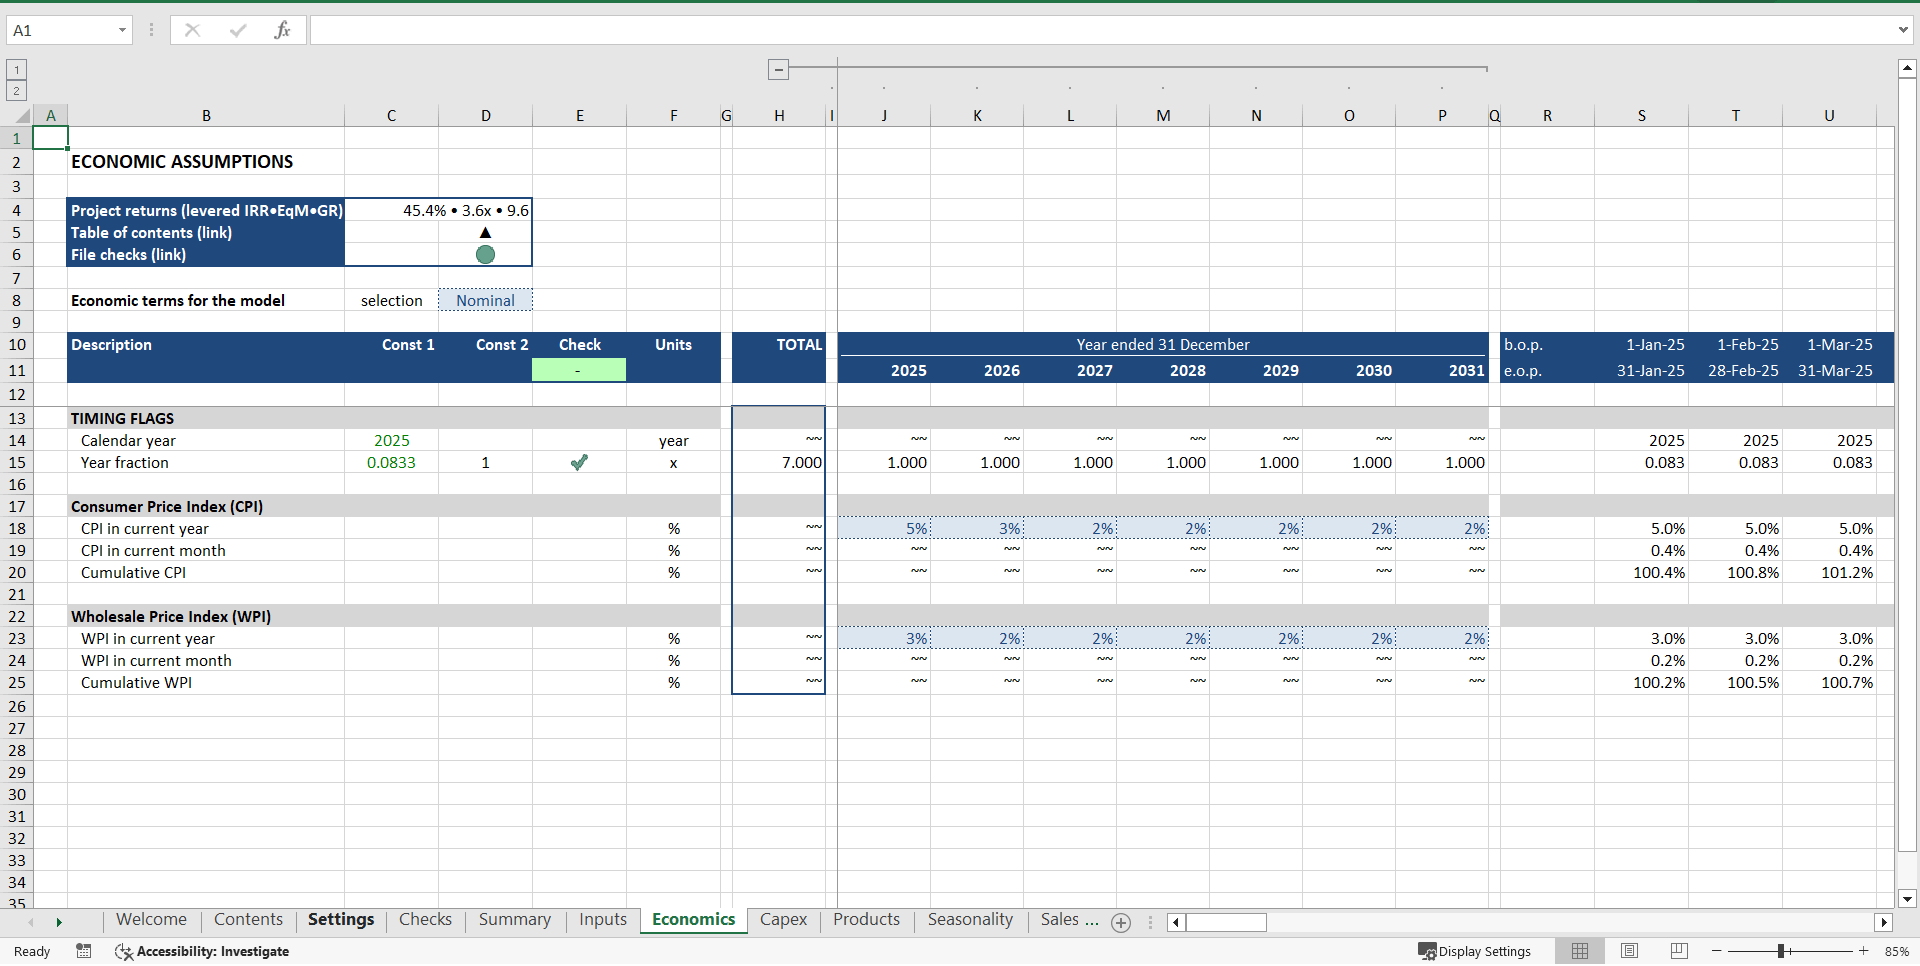Select the 2025 WPI 3% input cell
Screen dimensions: 1920x966
click(884, 638)
